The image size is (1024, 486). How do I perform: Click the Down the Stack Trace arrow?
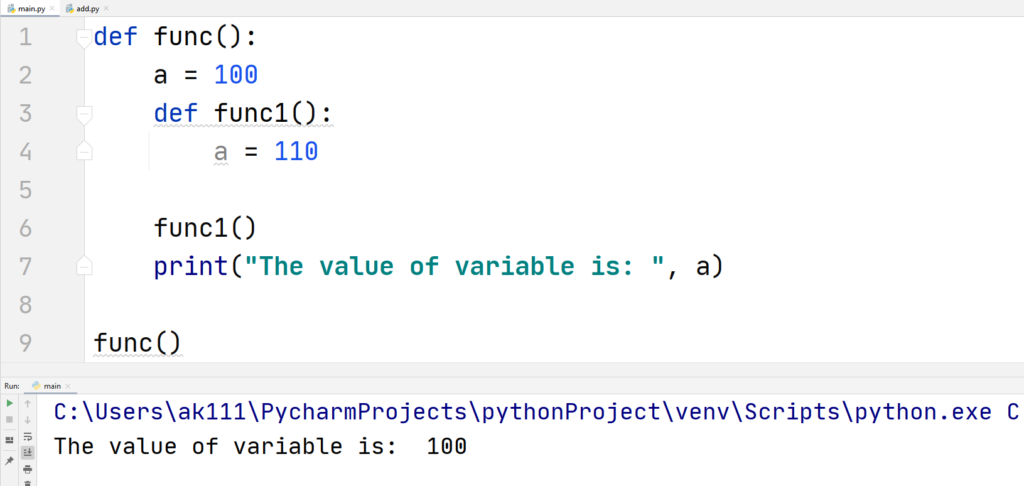click(x=27, y=419)
